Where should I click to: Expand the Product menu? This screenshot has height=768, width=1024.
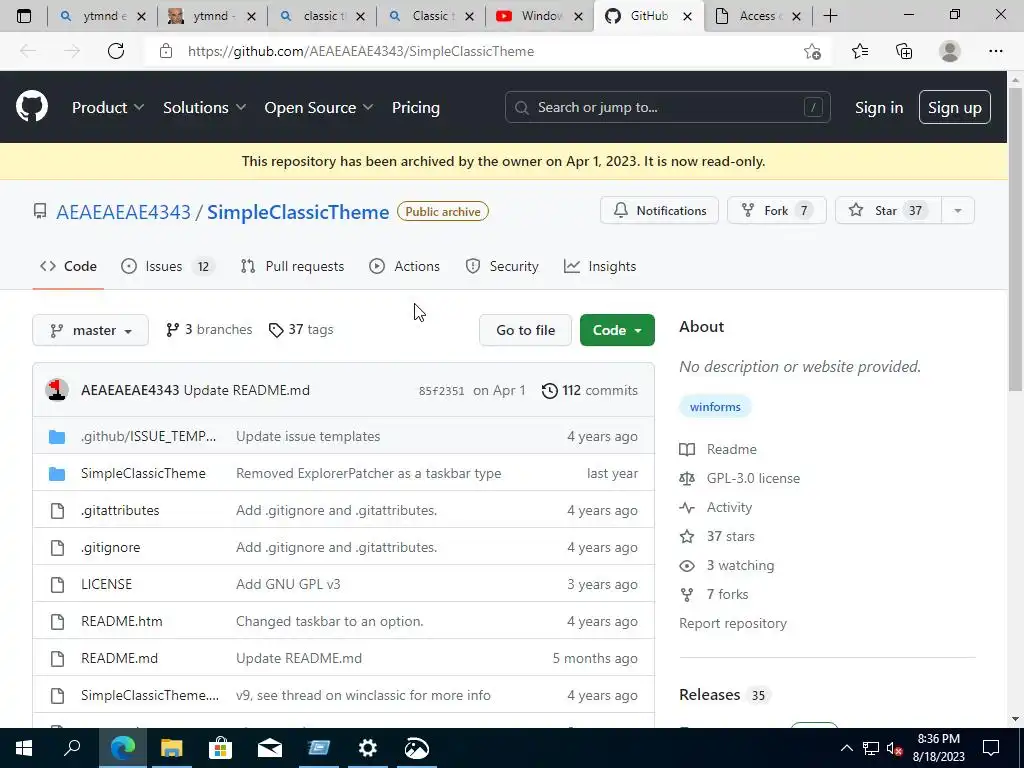click(108, 108)
